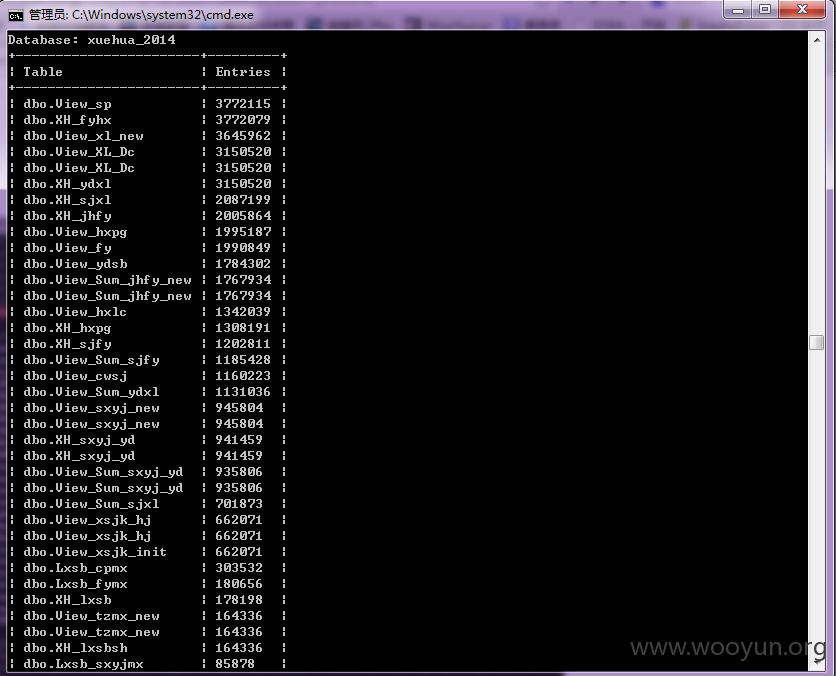Click the entries value 303532
This screenshot has width=836, height=676.
[239, 568]
